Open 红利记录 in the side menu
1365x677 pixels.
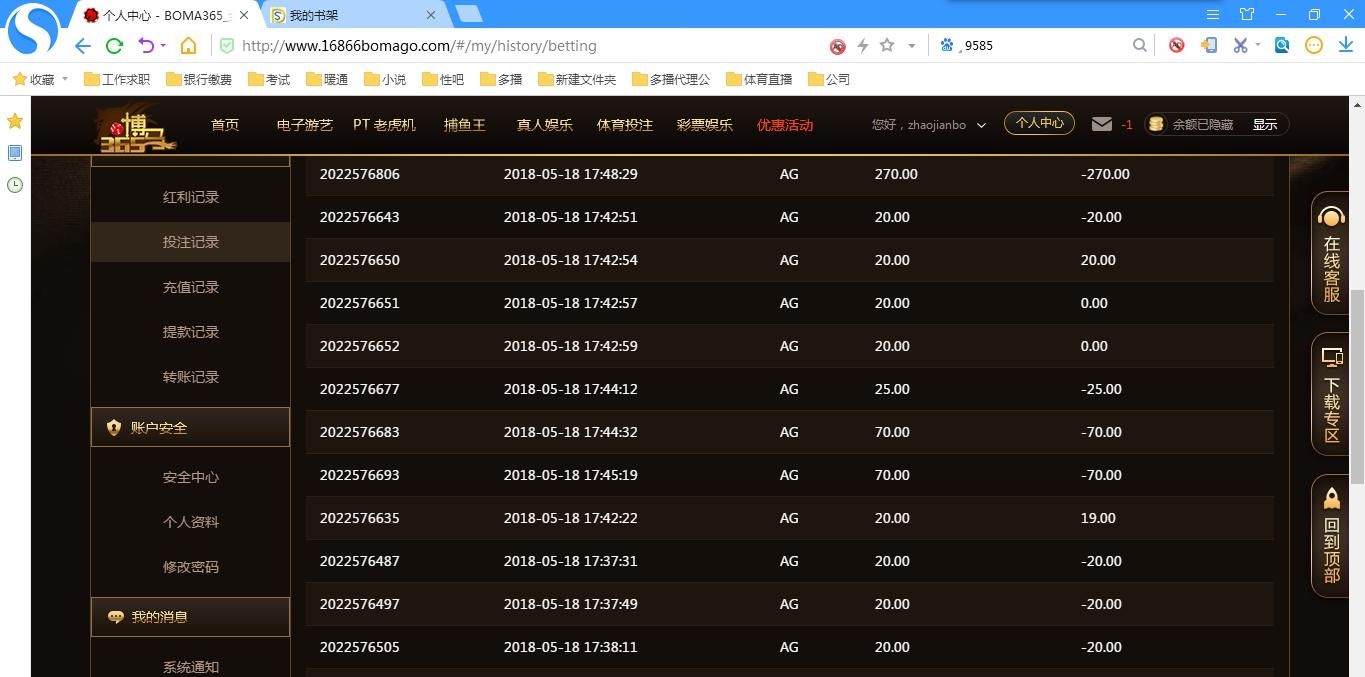point(191,197)
